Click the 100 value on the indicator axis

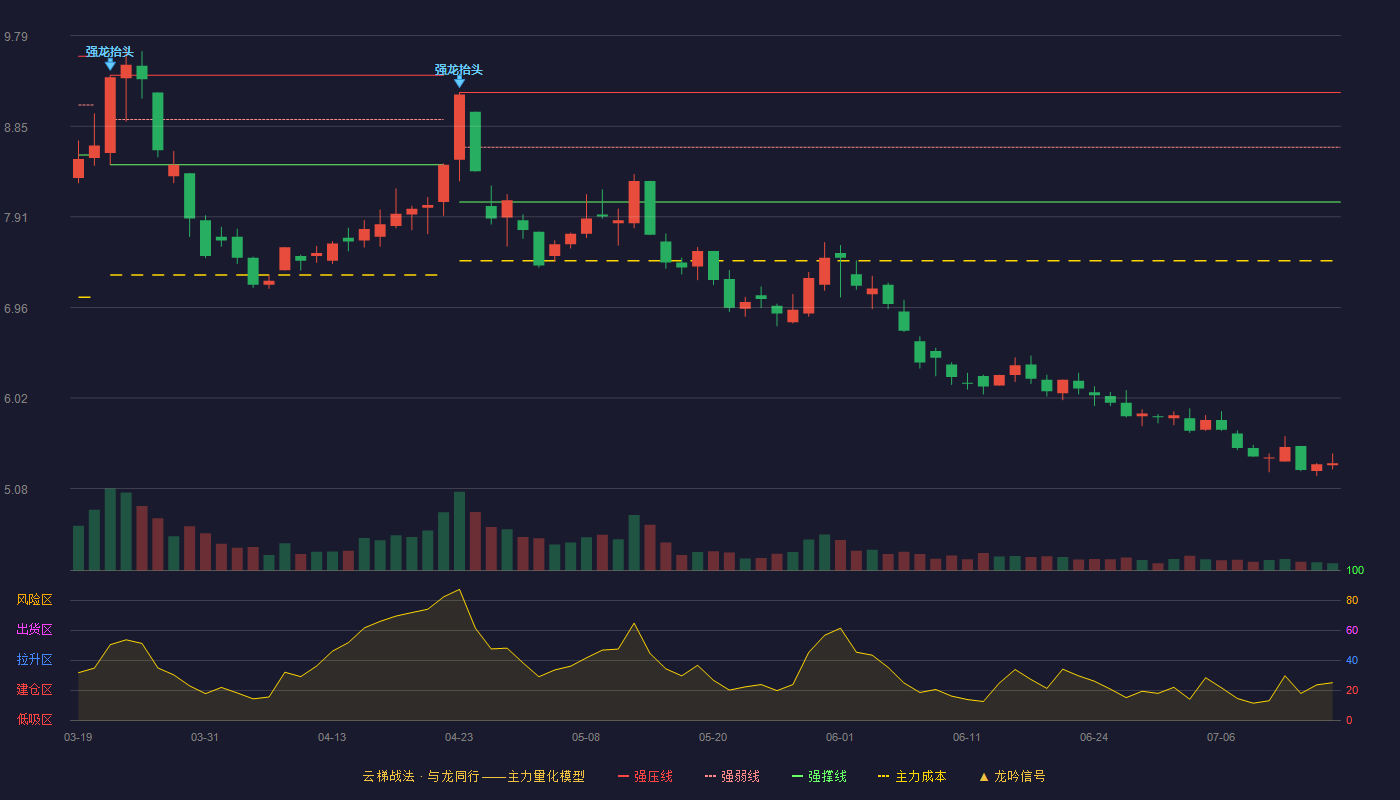1355,571
